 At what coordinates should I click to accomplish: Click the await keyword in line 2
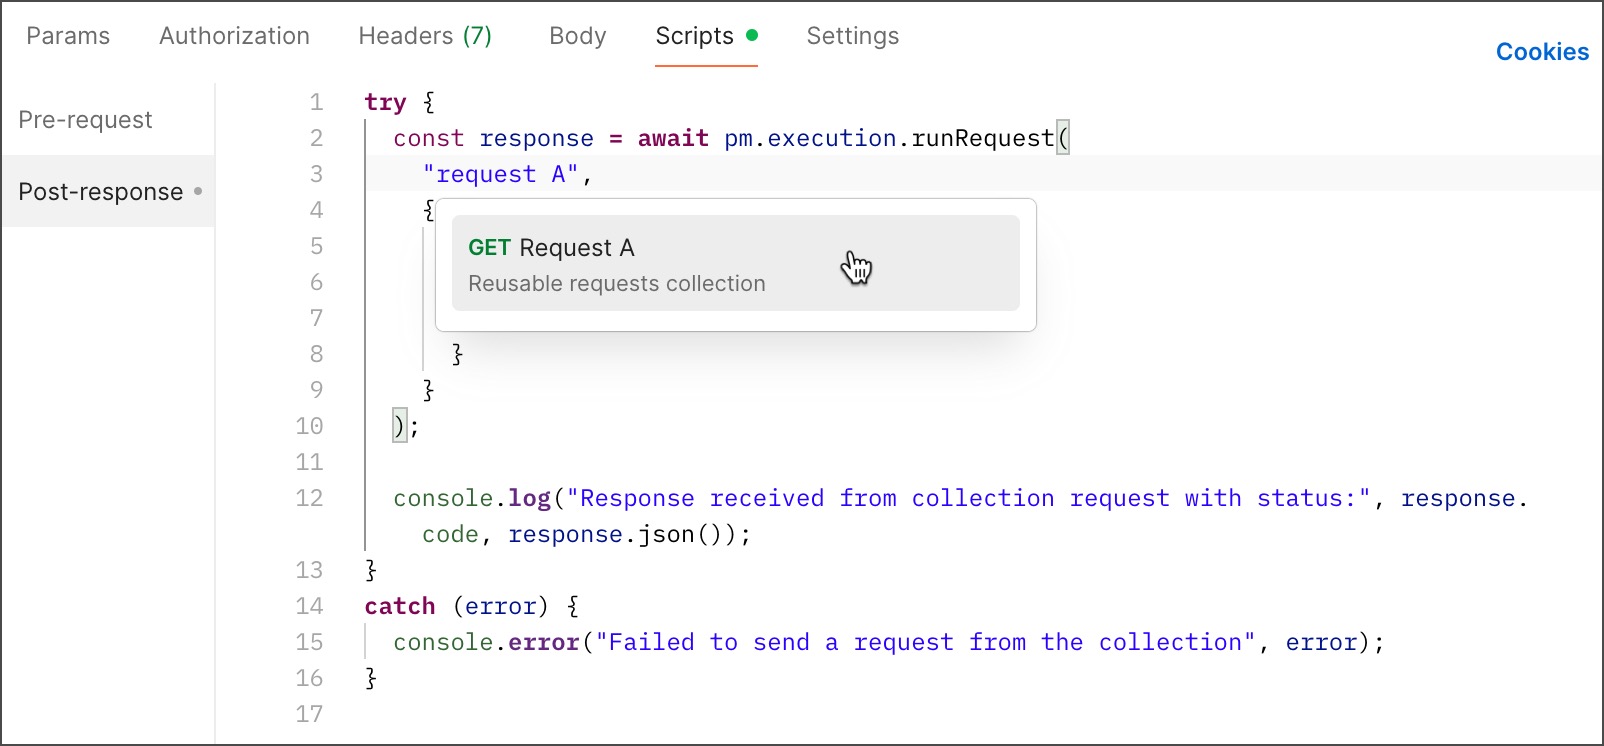point(673,139)
